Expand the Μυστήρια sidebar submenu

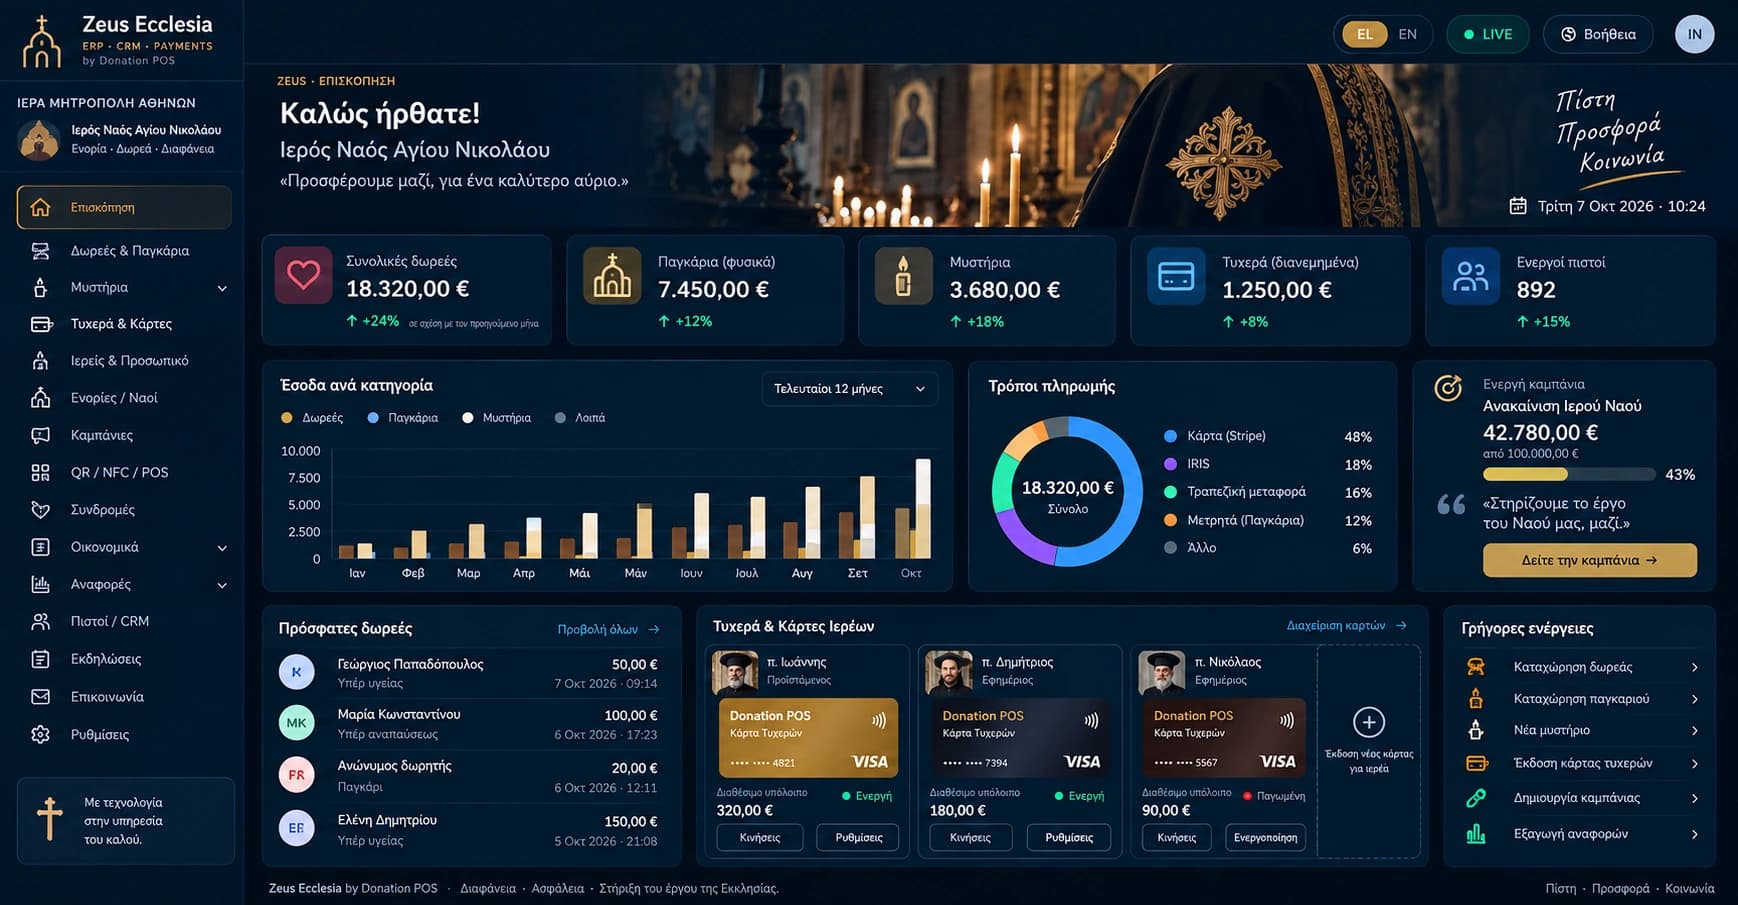click(x=222, y=288)
